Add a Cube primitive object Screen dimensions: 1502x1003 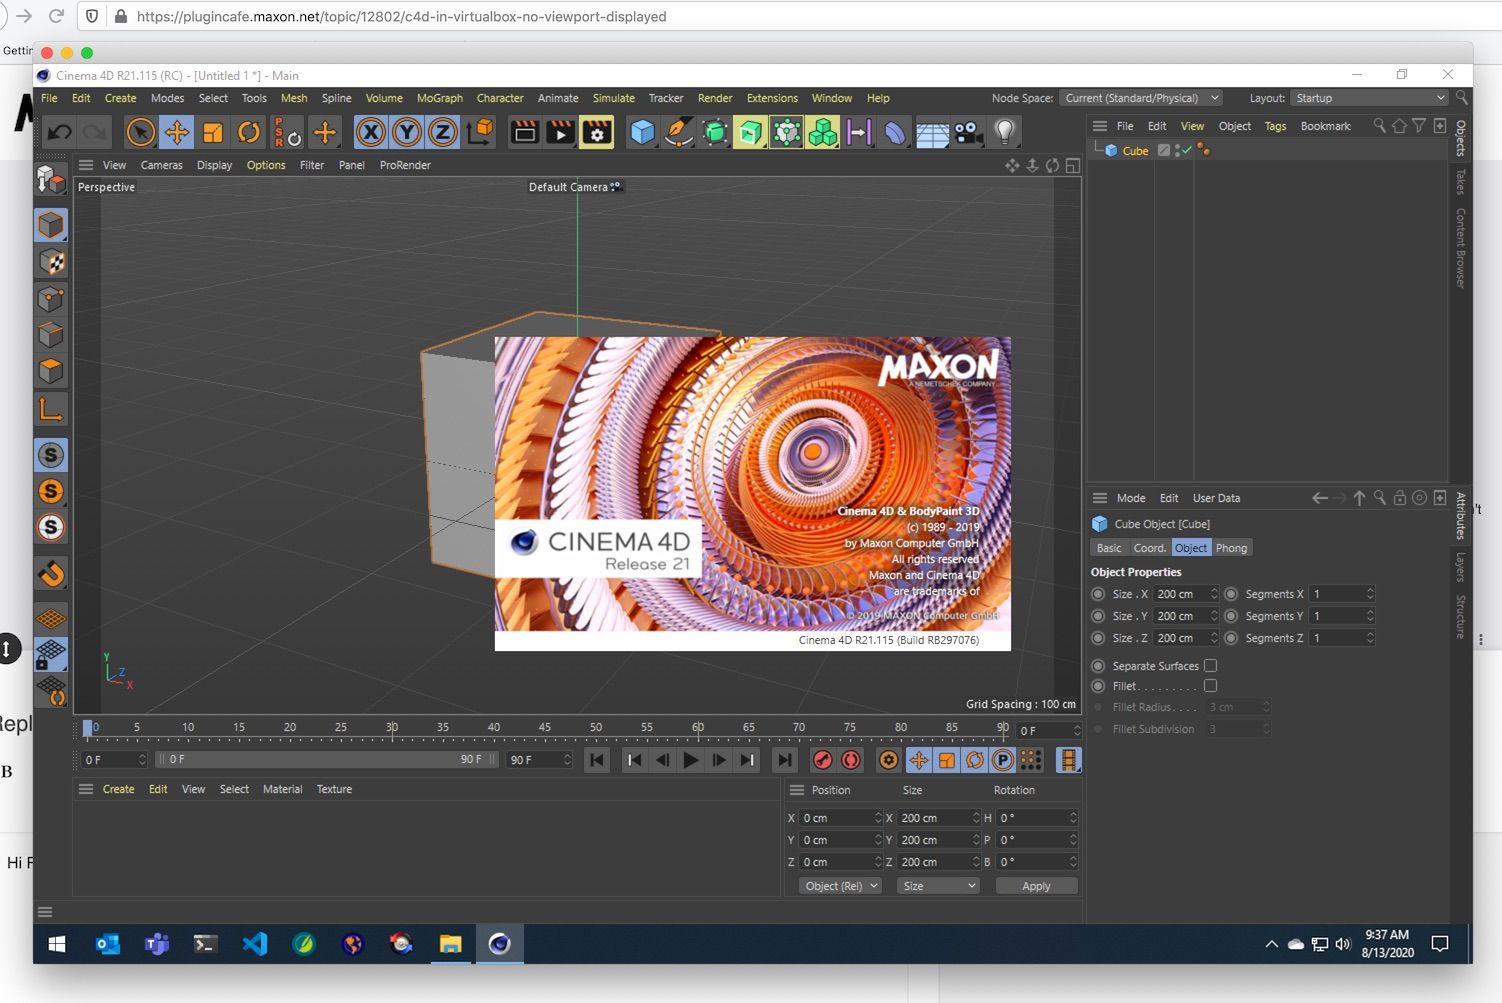642,132
